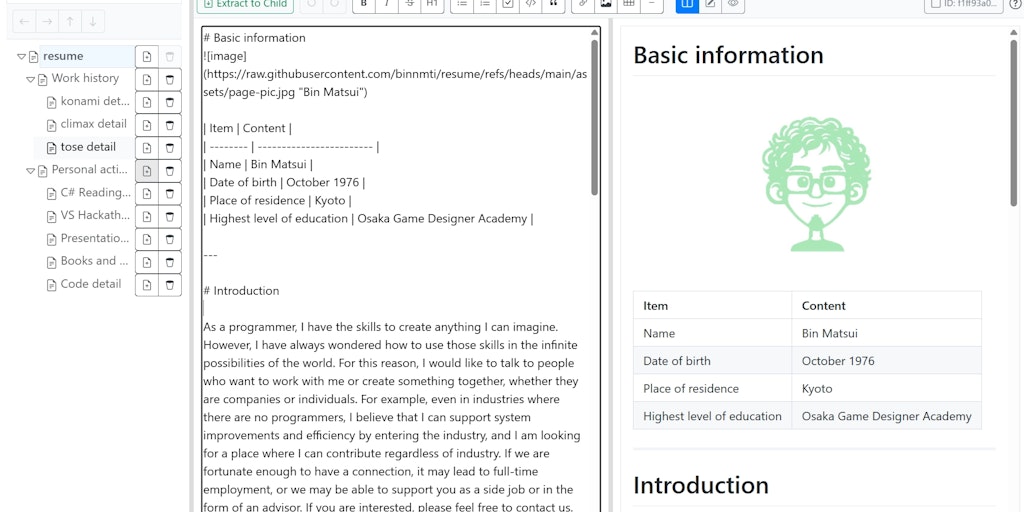Insert a hyperlink
Viewport: 1024px width, 512px height.
coord(583,3)
